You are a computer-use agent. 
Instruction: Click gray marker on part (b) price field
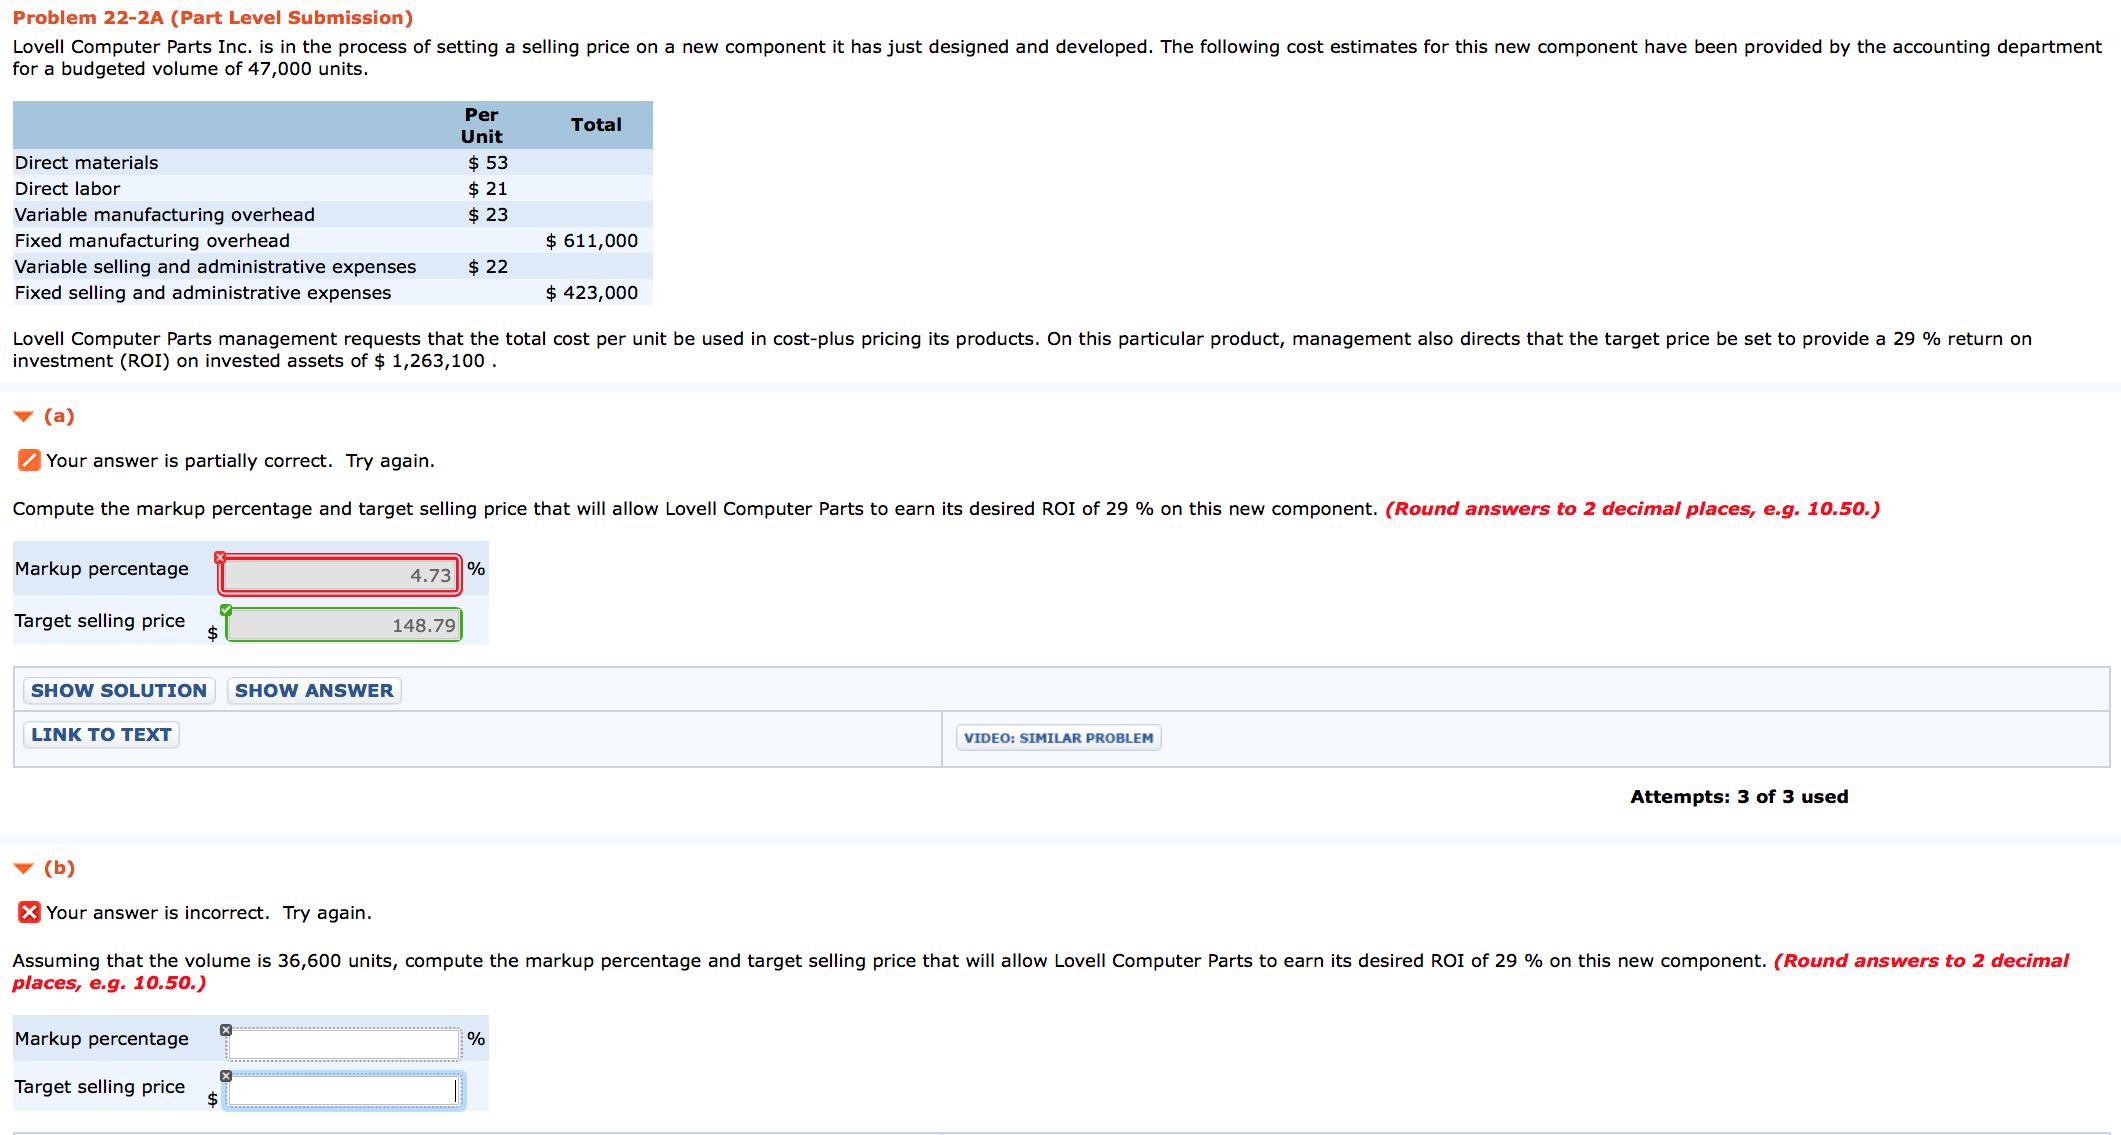tap(226, 1076)
